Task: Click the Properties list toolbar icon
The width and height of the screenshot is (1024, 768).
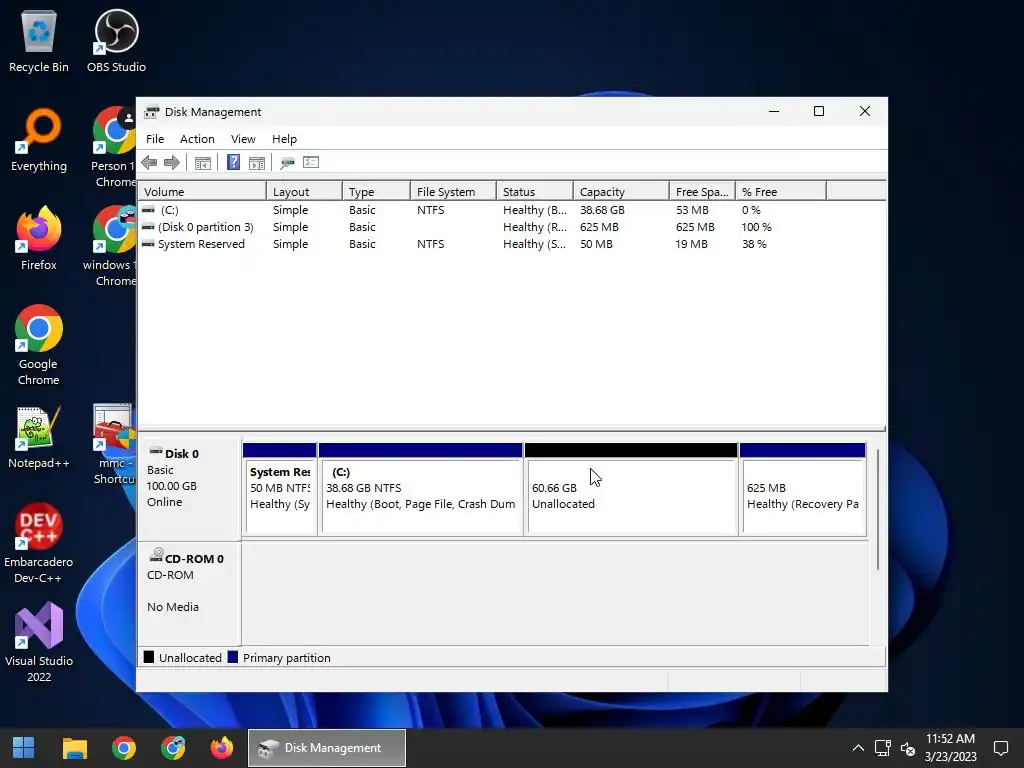Action: tap(311, 162)
